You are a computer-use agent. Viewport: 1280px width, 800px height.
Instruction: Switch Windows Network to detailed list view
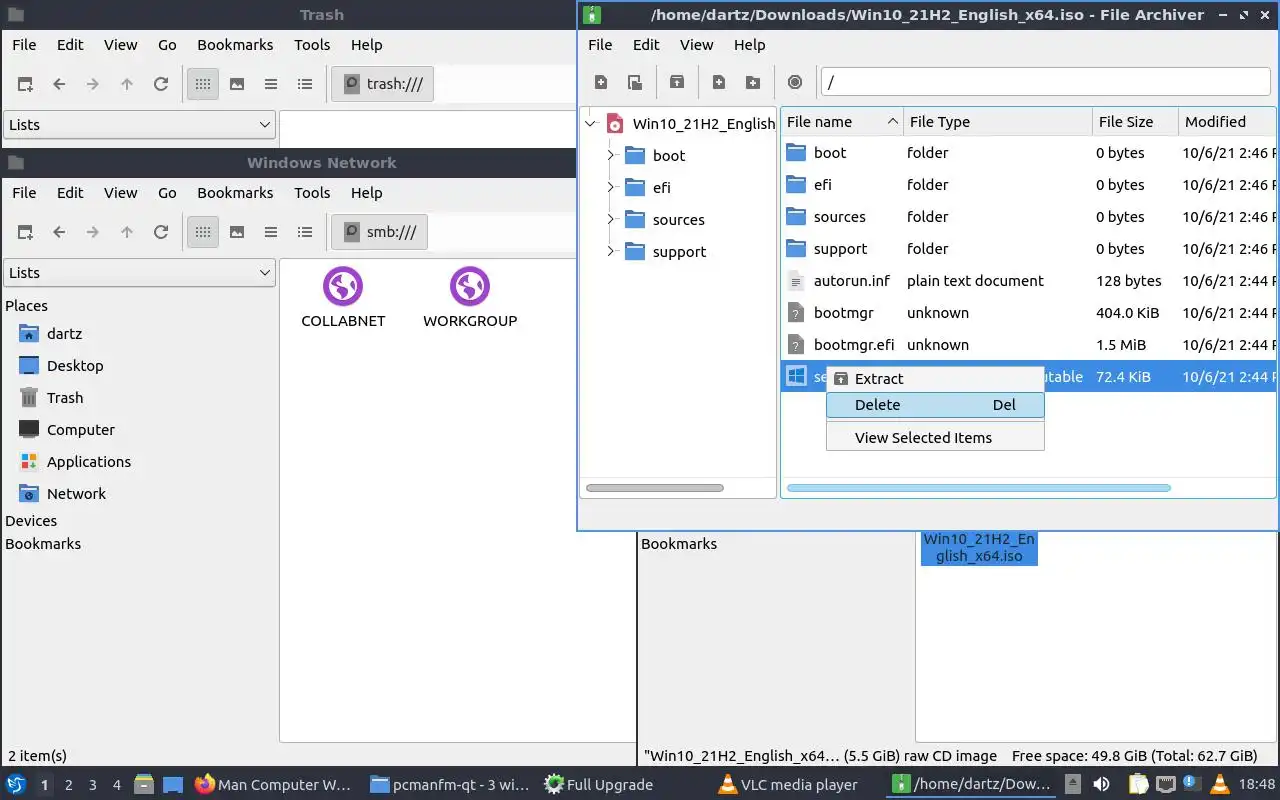(305, 232)
